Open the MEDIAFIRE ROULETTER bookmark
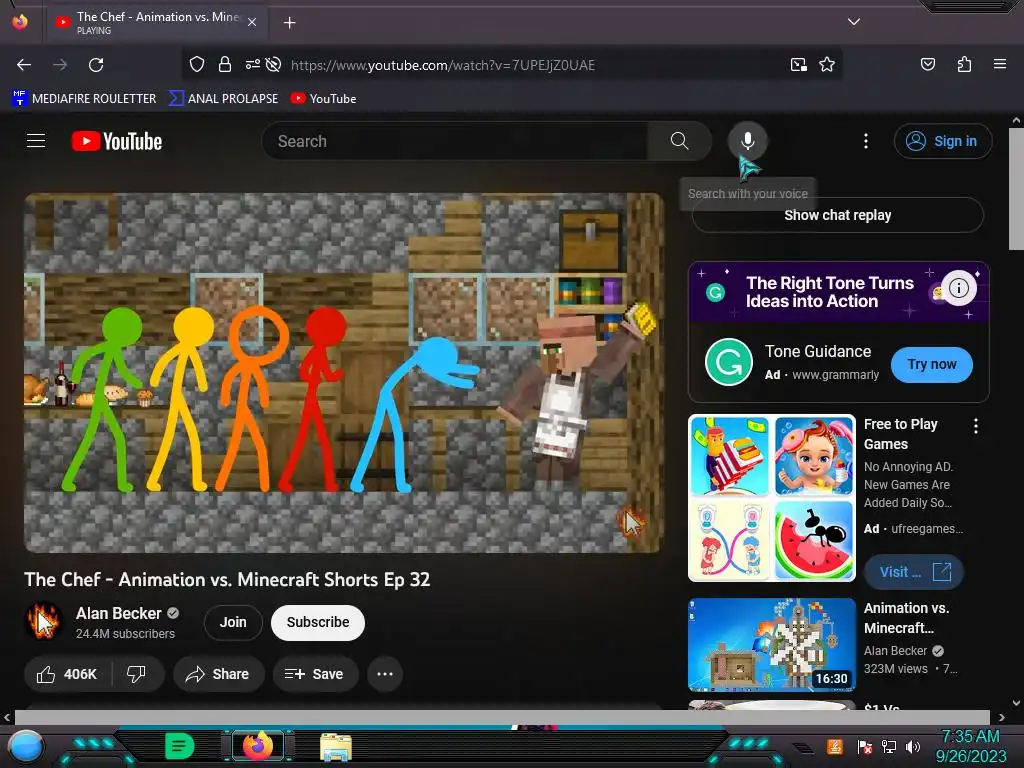1024x768 pixels. click(84, 99)
